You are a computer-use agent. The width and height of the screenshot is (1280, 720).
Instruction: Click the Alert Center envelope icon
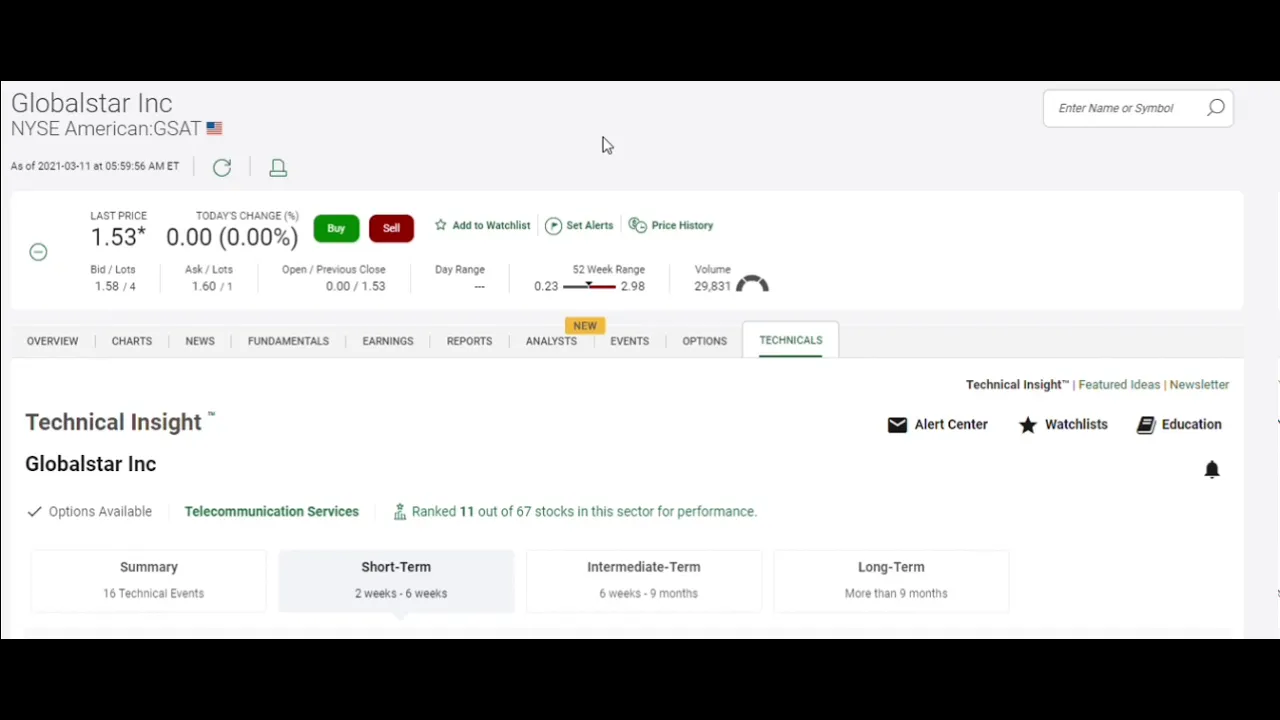coord(897,425)
